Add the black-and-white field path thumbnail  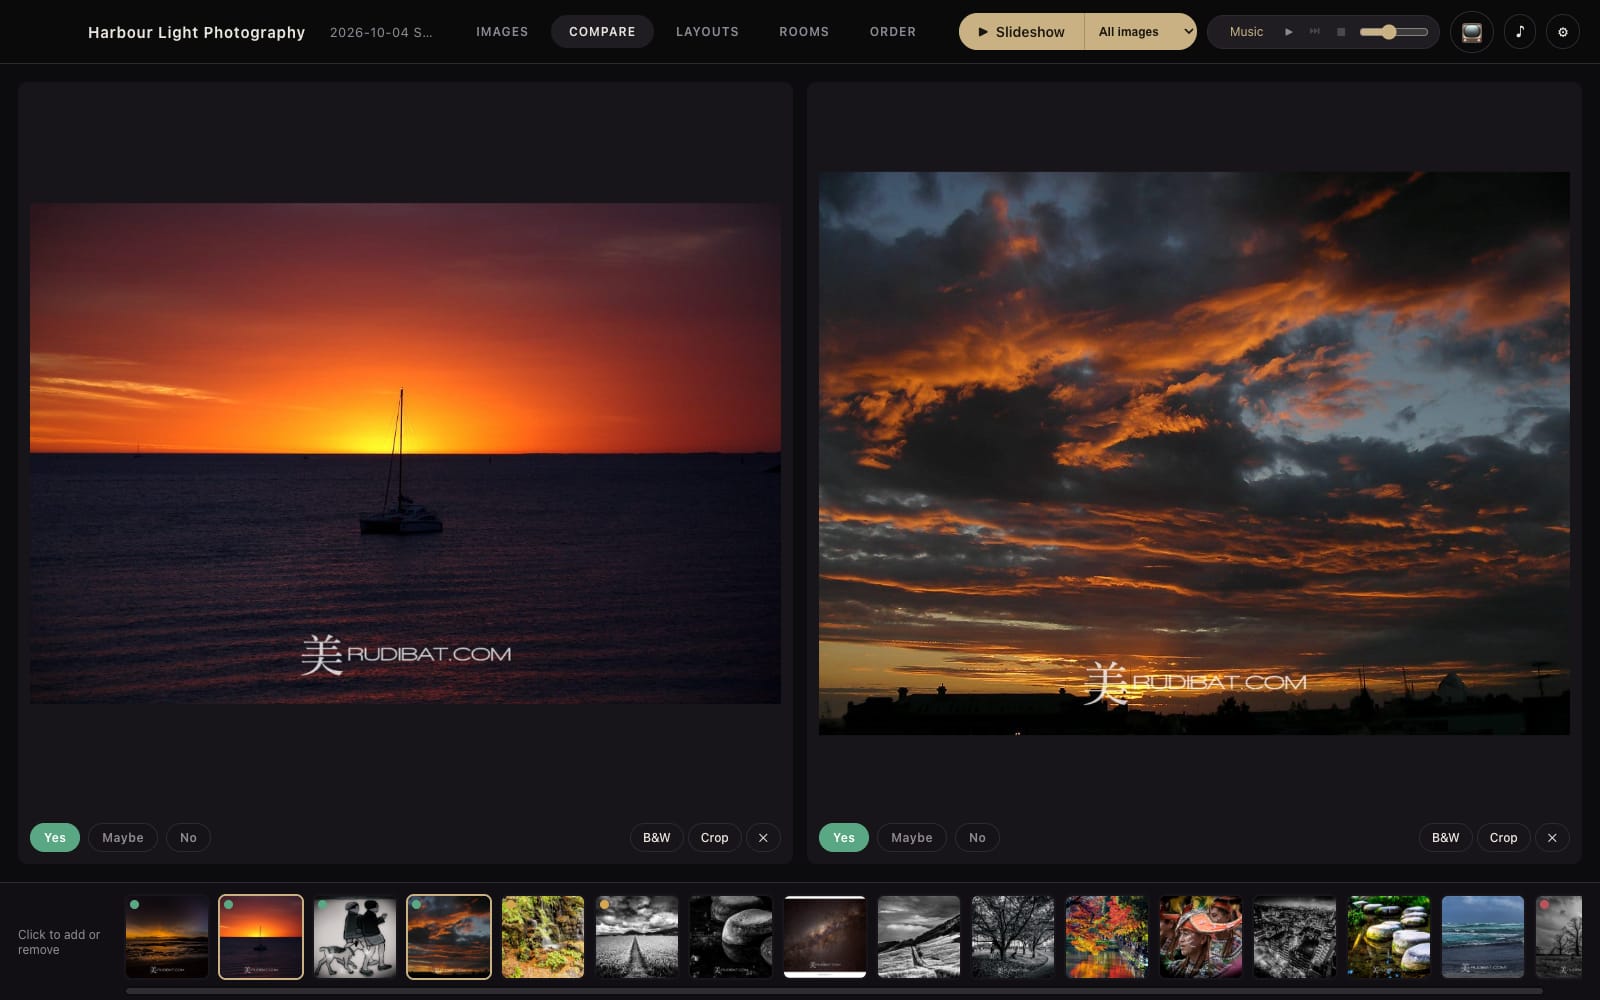pos(637,937)
